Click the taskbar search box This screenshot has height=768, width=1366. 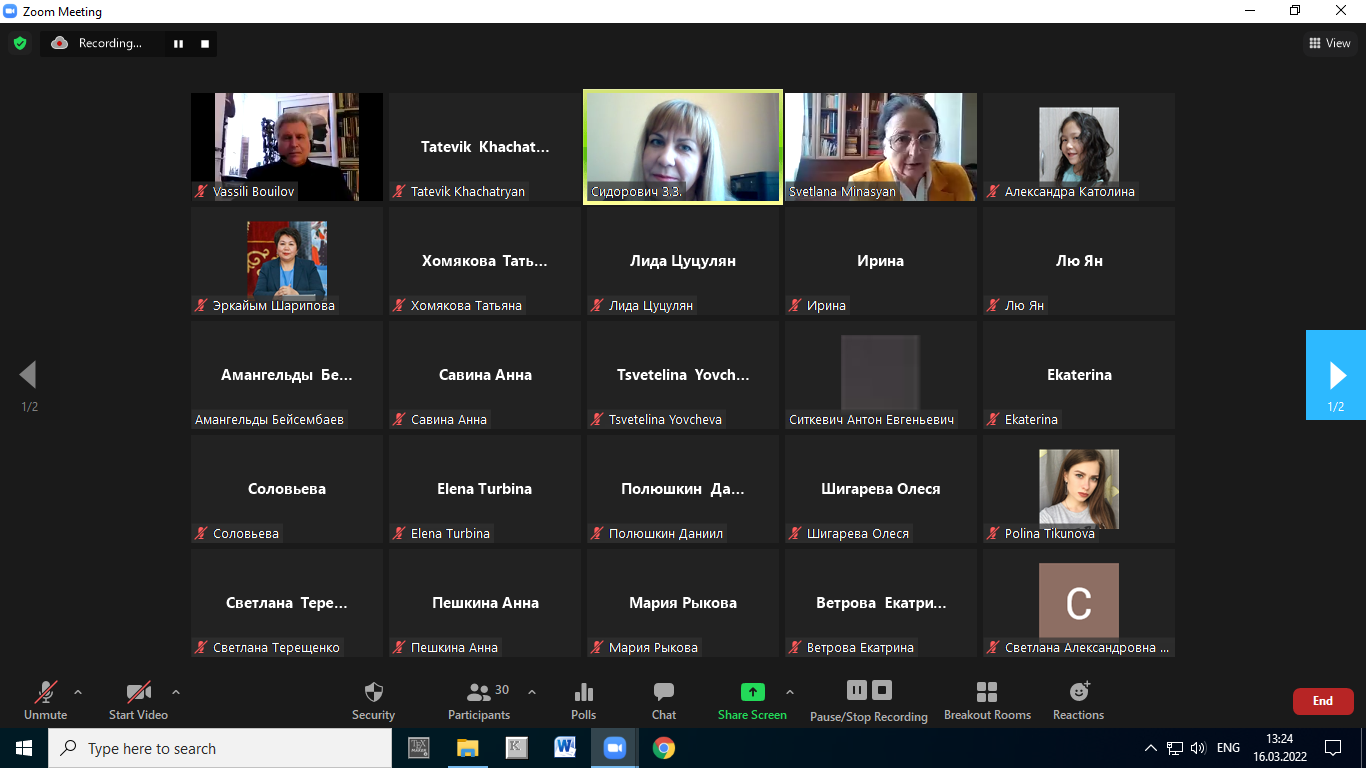coord(220,748)
